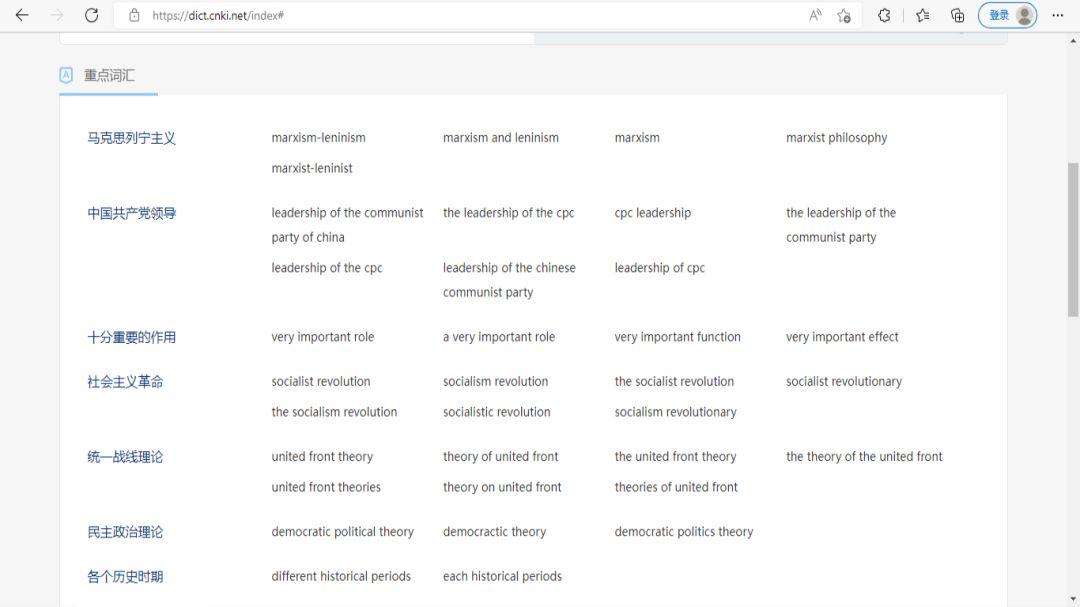Click the address bar URL field
This screenshot has width=1080, height=607.
coord(450,15)
